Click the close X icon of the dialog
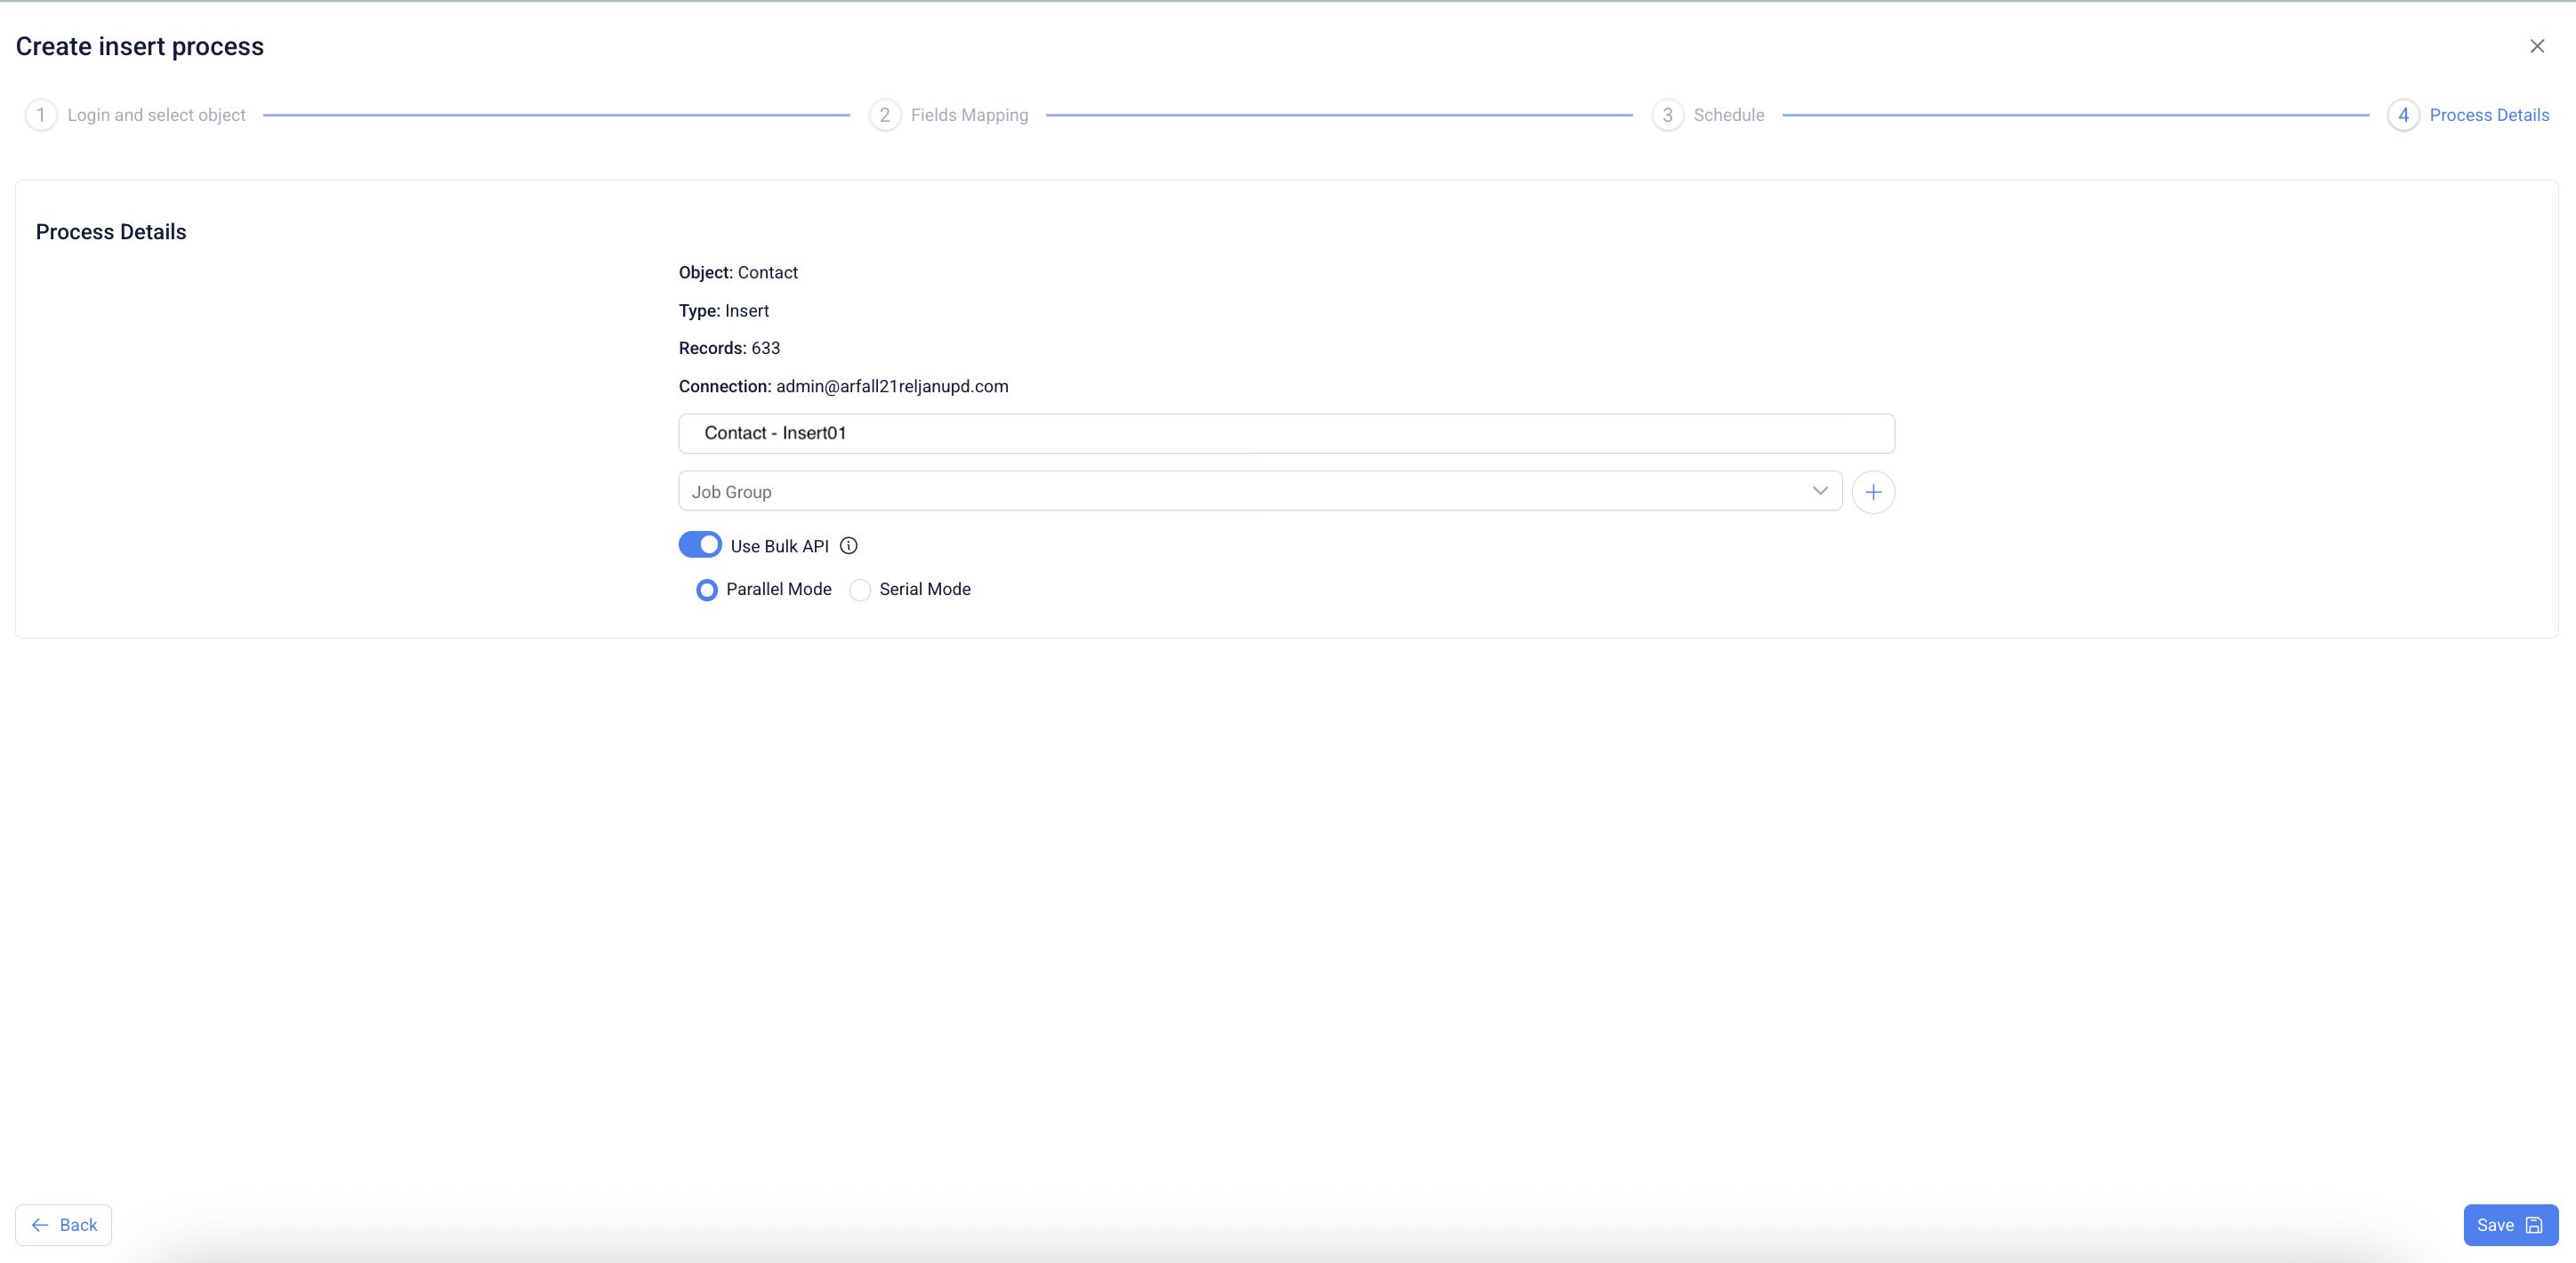The width and height of the screenshot is (2576, 1263). pos(2536,46)
